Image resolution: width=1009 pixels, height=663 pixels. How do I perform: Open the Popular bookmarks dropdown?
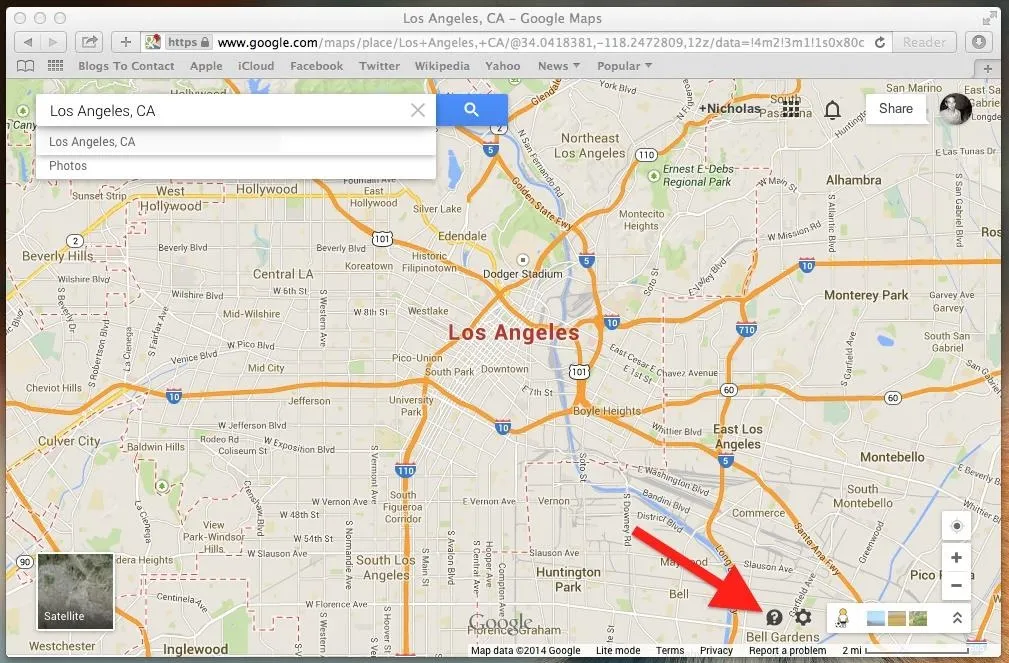pyautogui.click(x=624, y=66)
